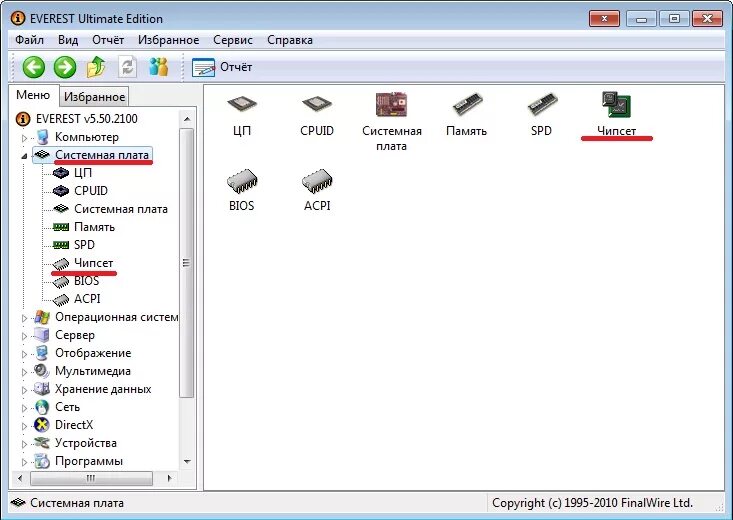Click the horizontal scrollbar right arrow

(x=169, y=478)
